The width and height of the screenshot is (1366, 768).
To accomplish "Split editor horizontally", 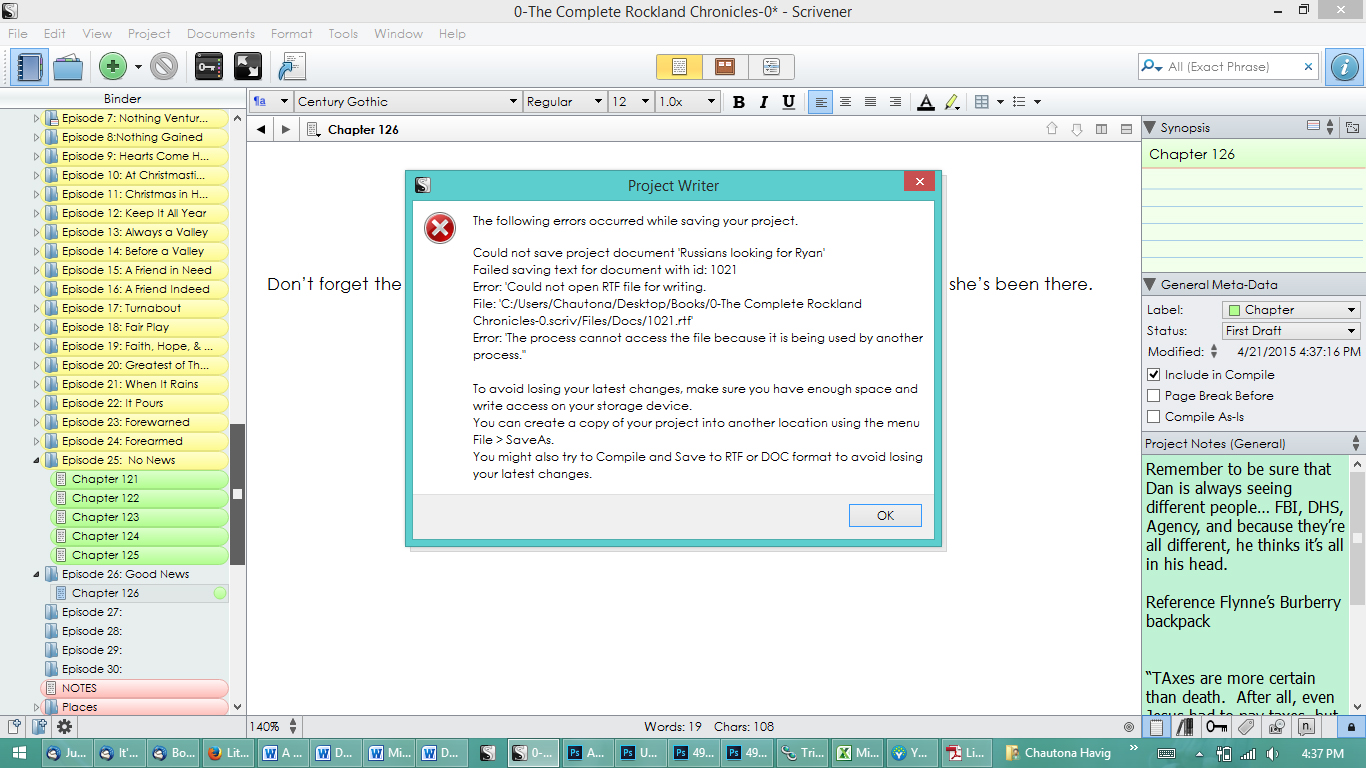I will tap(1127, 129).
